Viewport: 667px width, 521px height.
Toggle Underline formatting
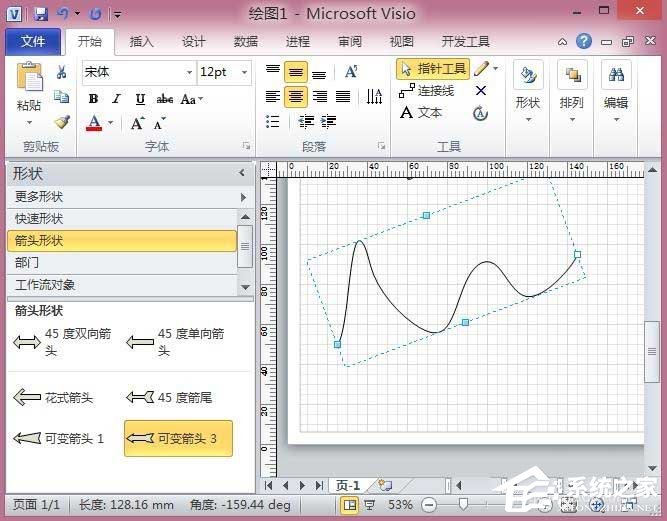click(x=140, y=99)
